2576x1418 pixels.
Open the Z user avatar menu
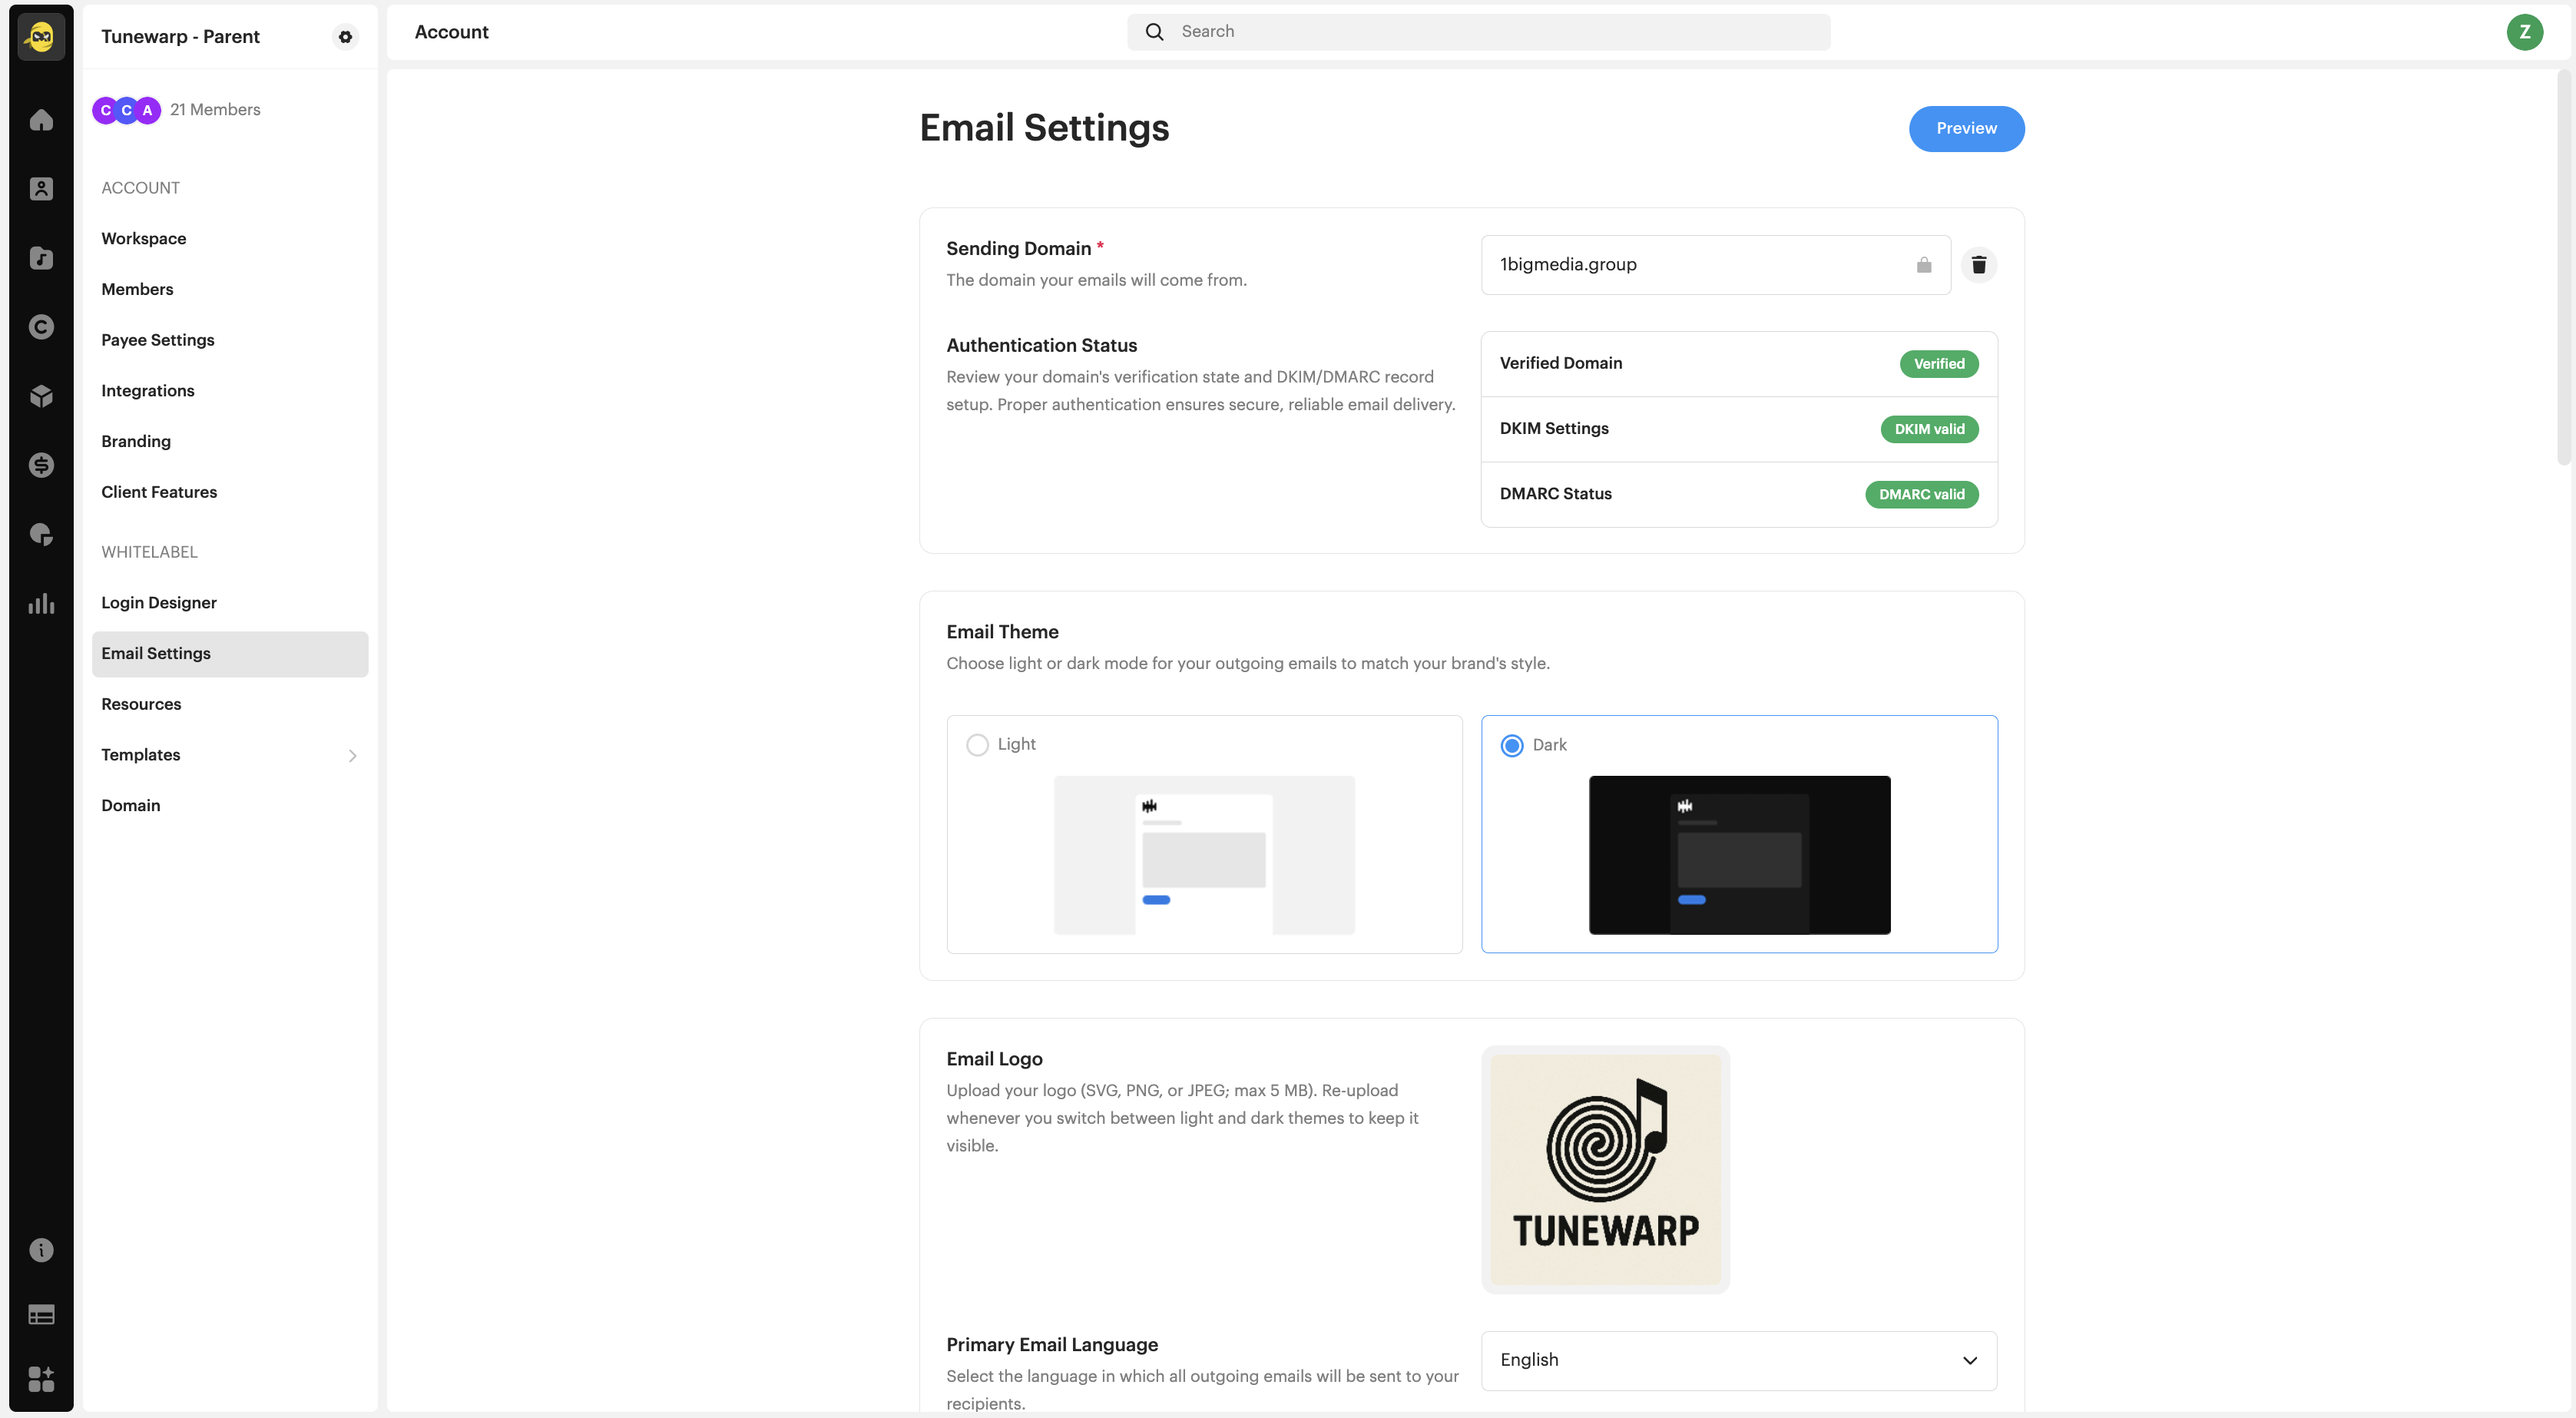coord(2524,32)
